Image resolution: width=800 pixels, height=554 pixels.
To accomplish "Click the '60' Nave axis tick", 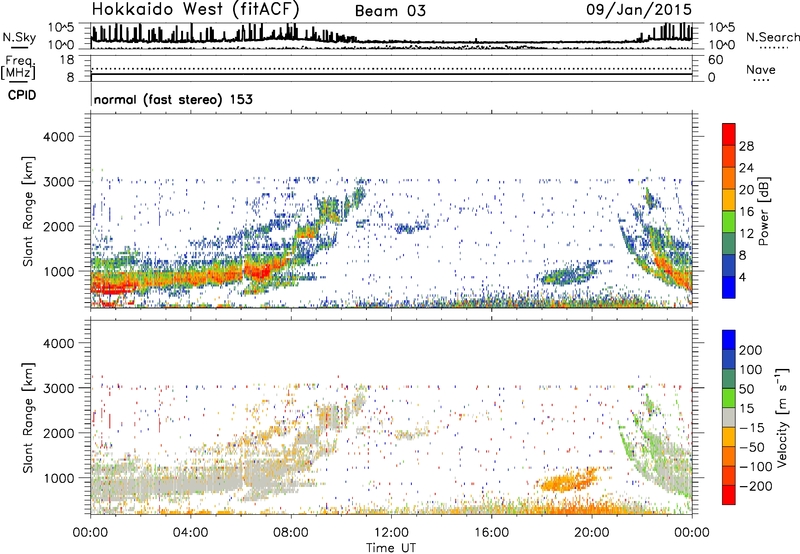I will (715, 60).
